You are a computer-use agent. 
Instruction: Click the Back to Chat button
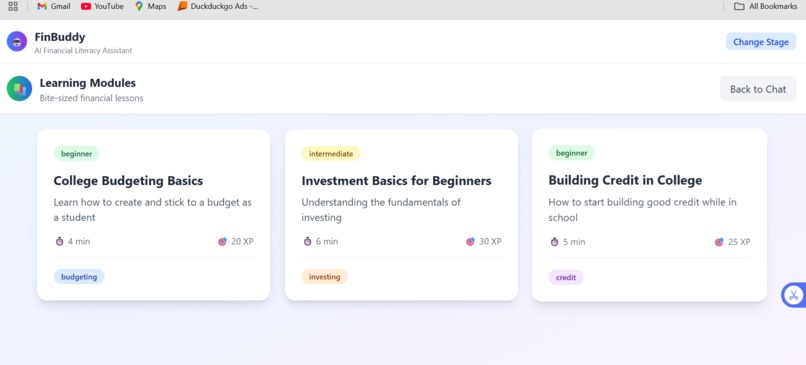(x=758, y=89)
